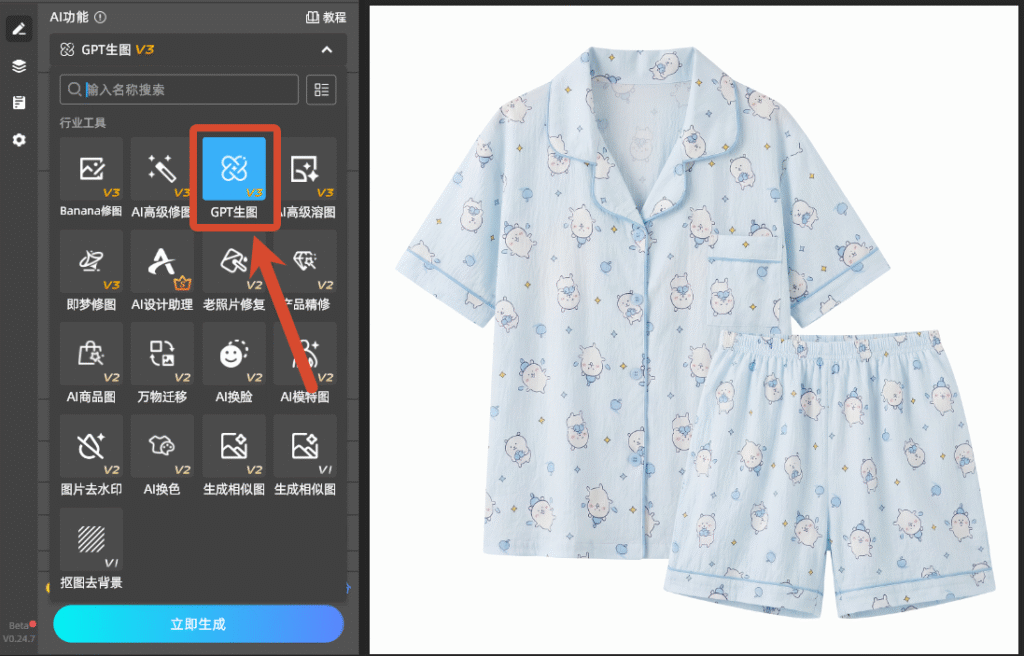
Task: Choose the 即梦修图 tool
Action: (91, 270)
